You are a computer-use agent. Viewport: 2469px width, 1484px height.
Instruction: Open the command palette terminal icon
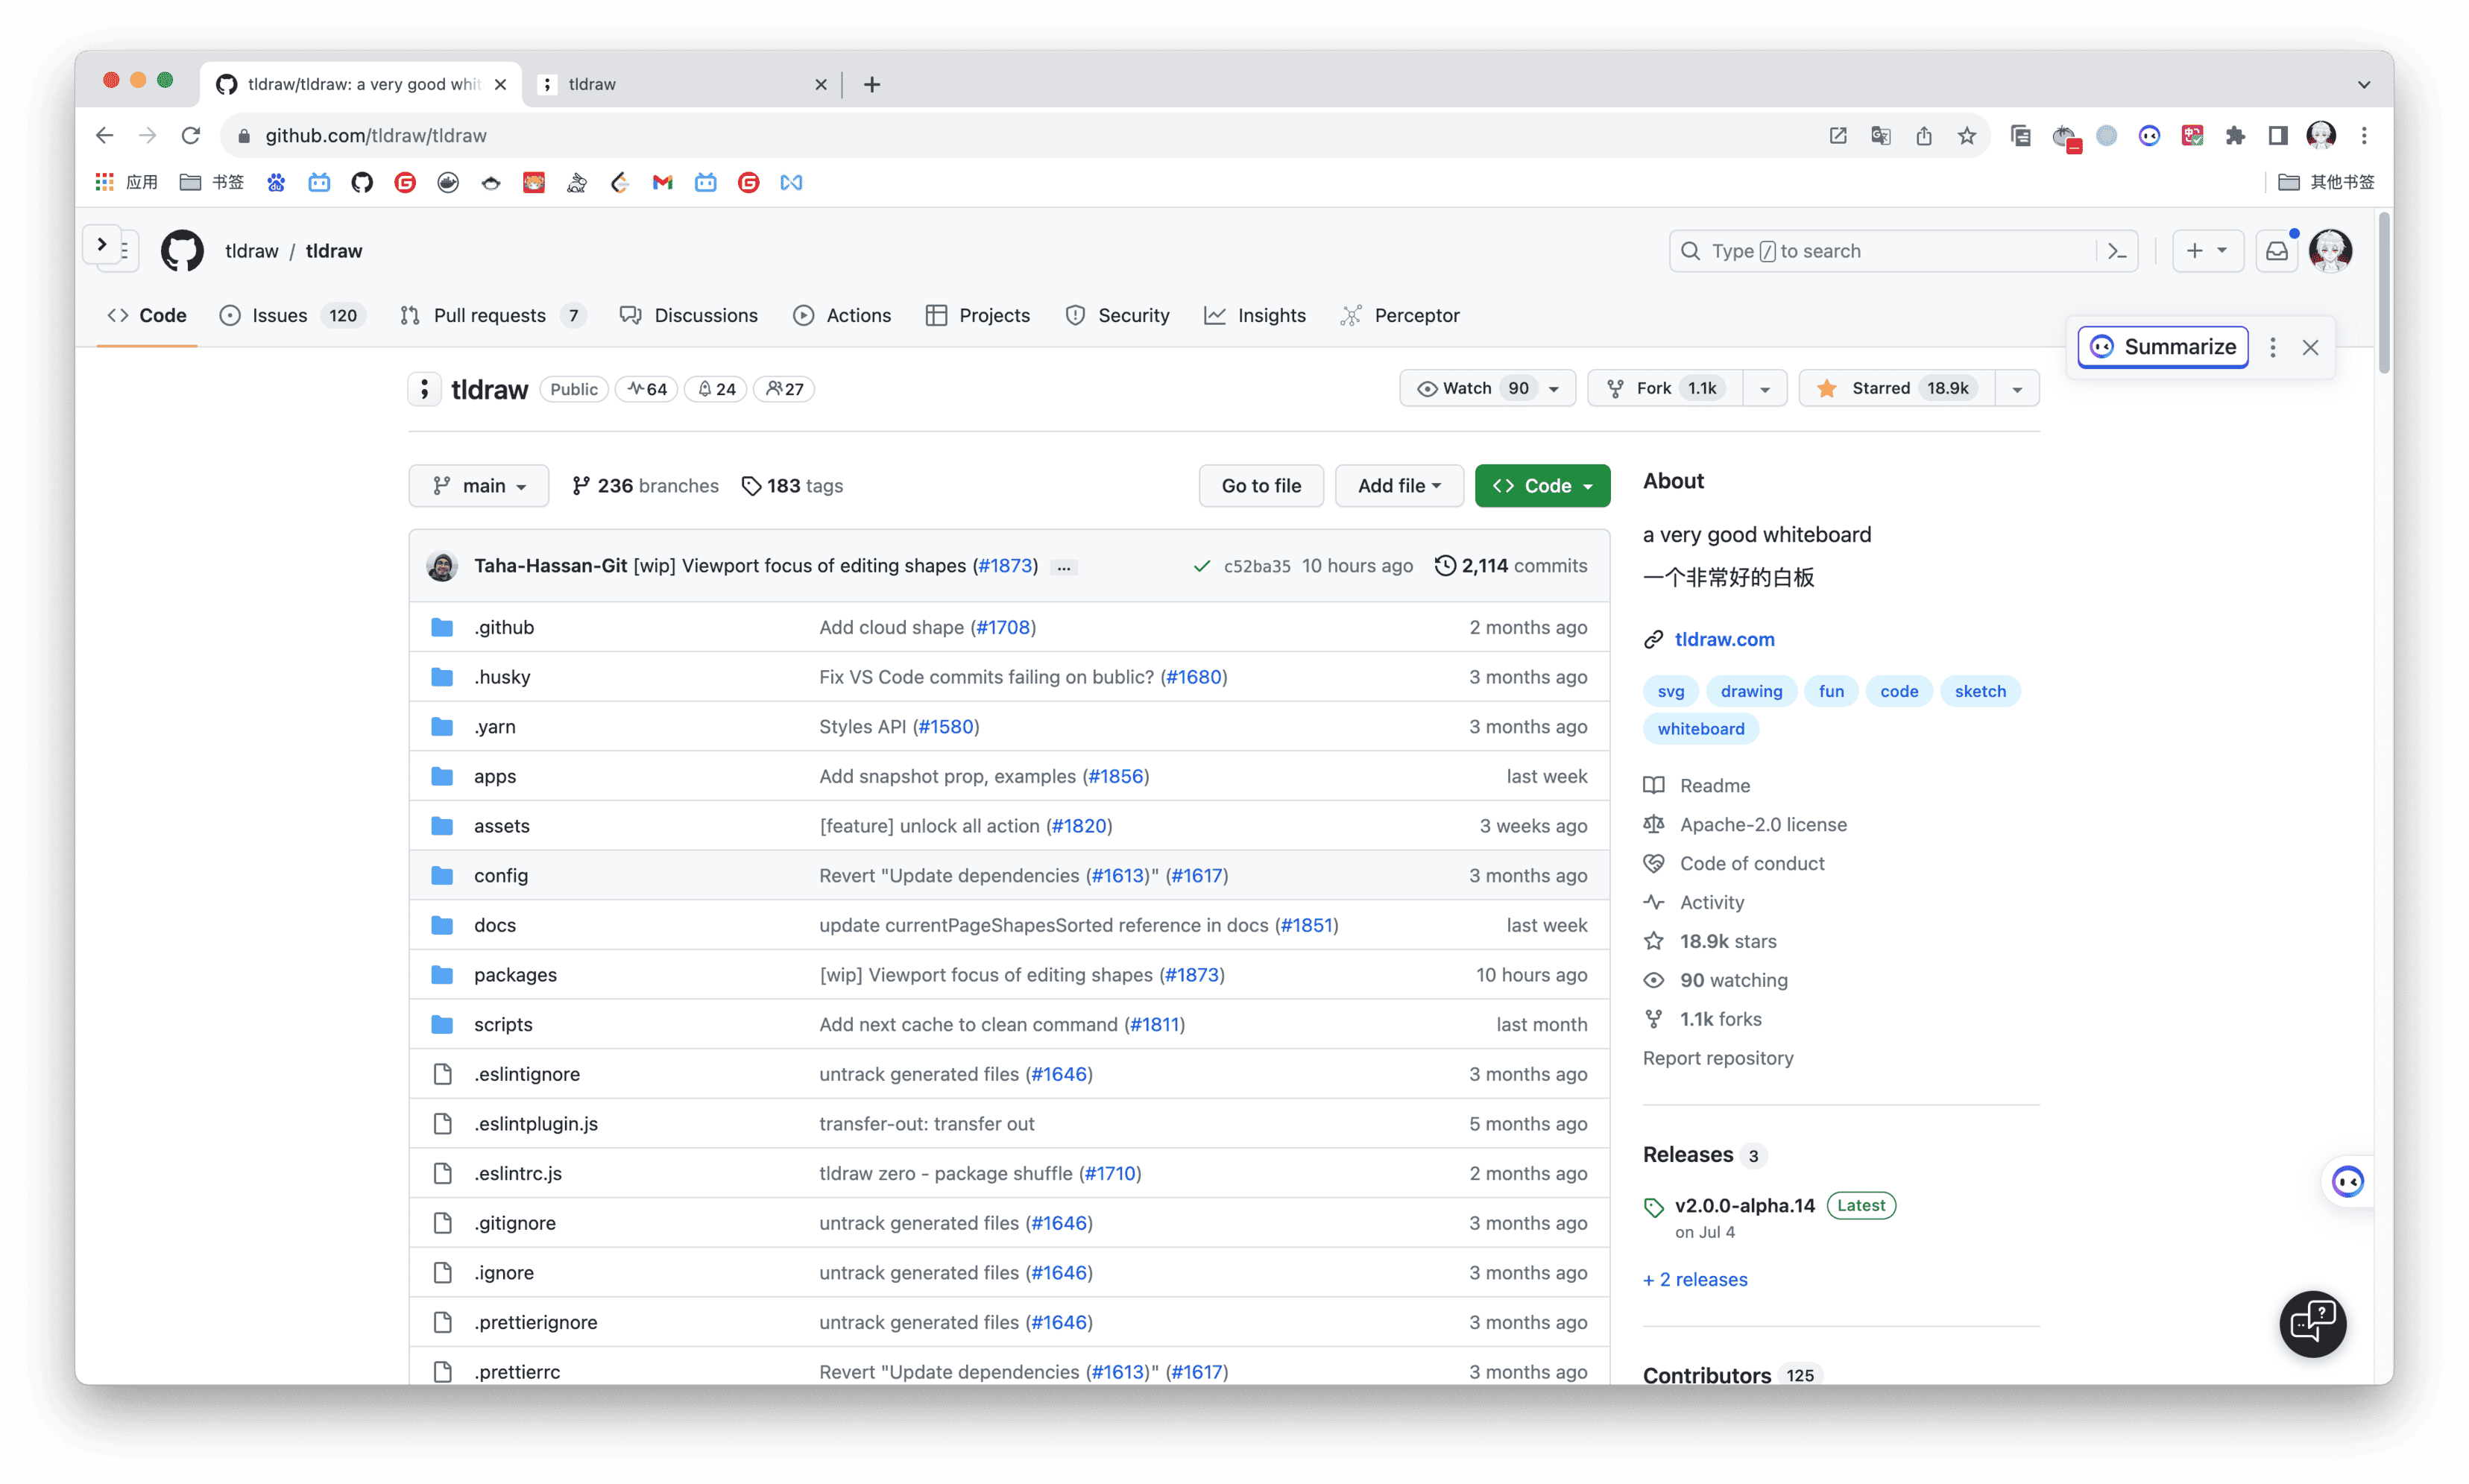pos(2117,251)
